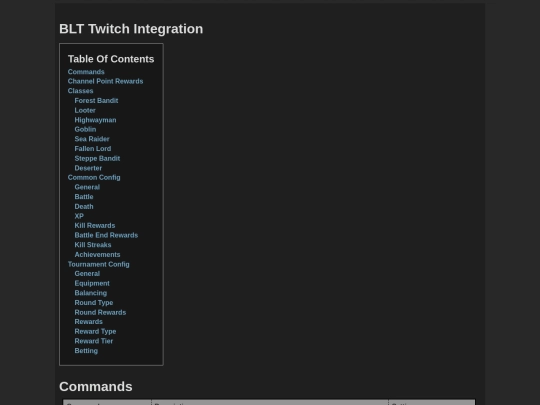The image size is (540, 405).
Task: Jump to the Death config link
Action: [x=84, y=206]
